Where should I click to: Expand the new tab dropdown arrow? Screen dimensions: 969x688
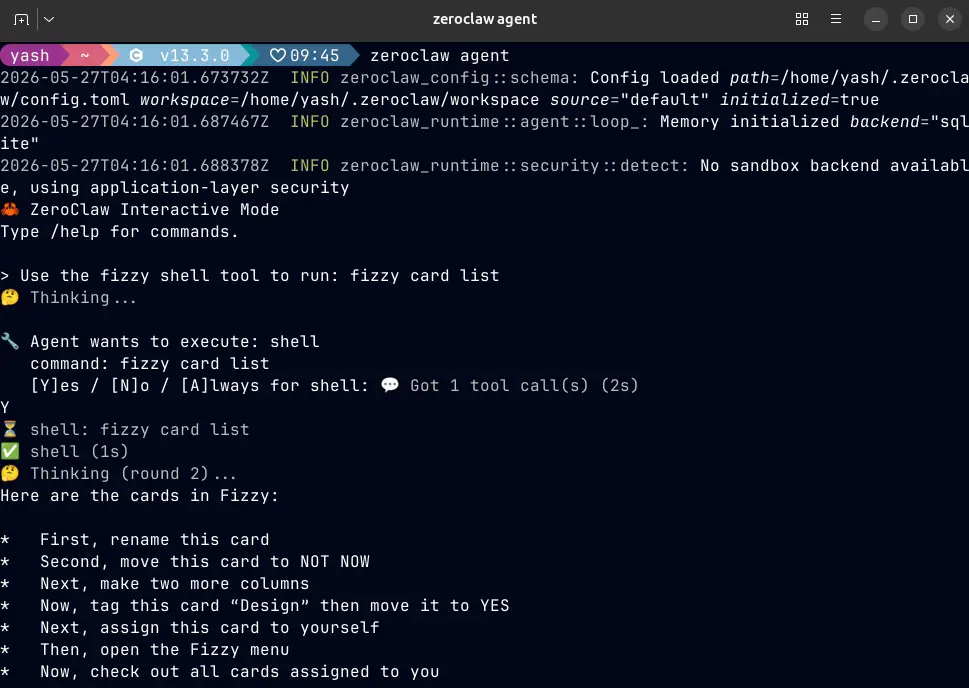pyautogui.click(x=49, y=20)
